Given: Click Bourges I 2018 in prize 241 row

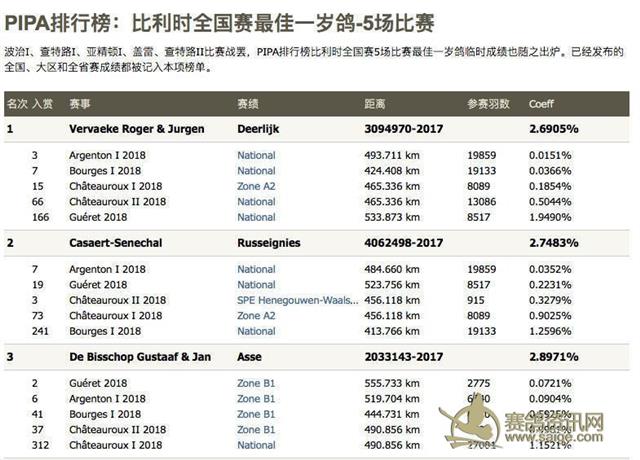Looking at the screenshot, I should (105, 331).
